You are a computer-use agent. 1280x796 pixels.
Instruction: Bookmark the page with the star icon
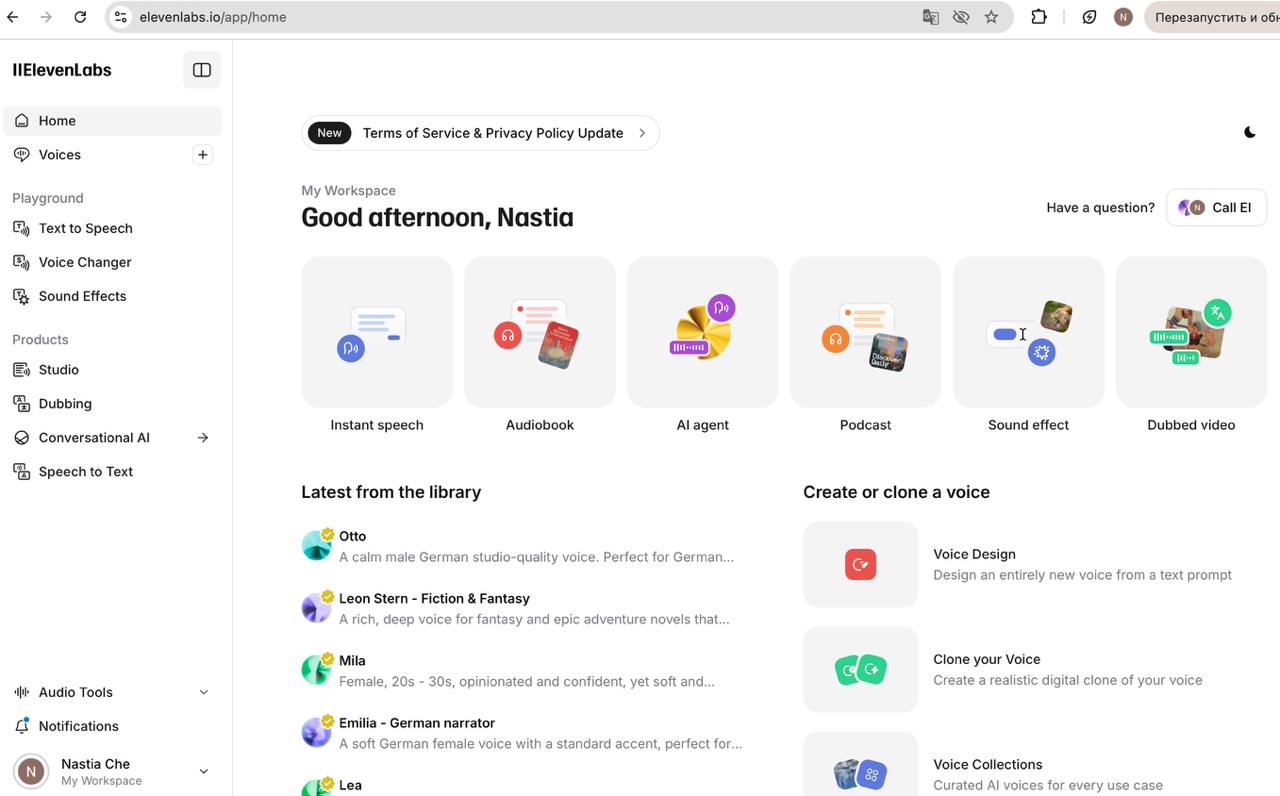991,17
